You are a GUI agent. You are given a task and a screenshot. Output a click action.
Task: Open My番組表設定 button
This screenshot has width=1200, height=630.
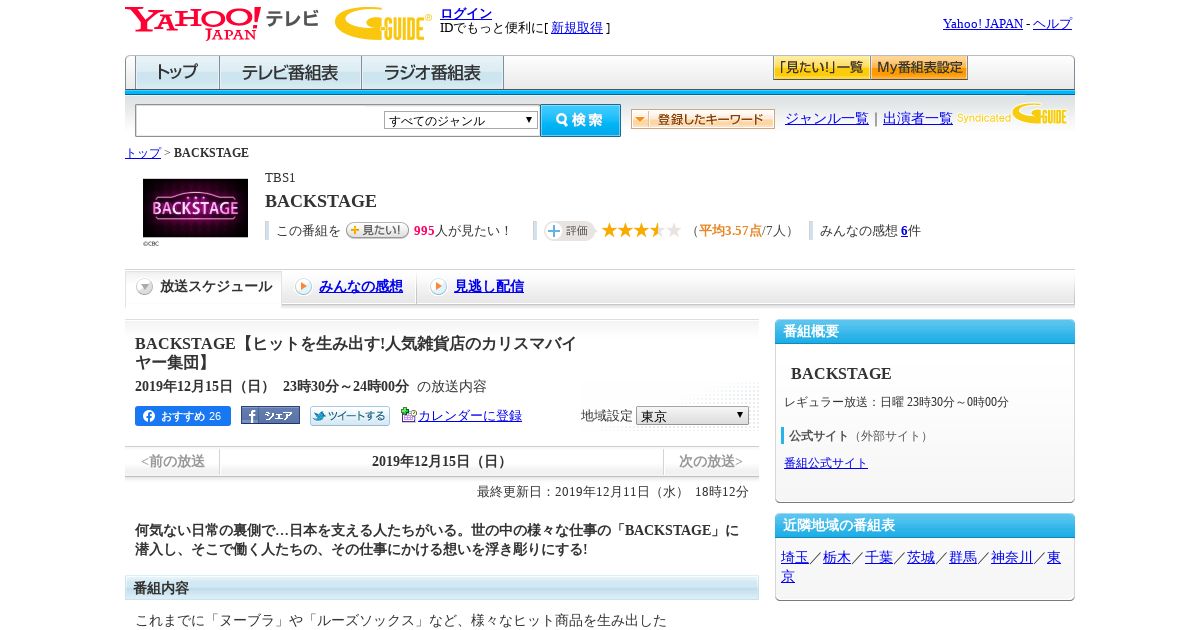pyautogui.click(x=919, y=68)
